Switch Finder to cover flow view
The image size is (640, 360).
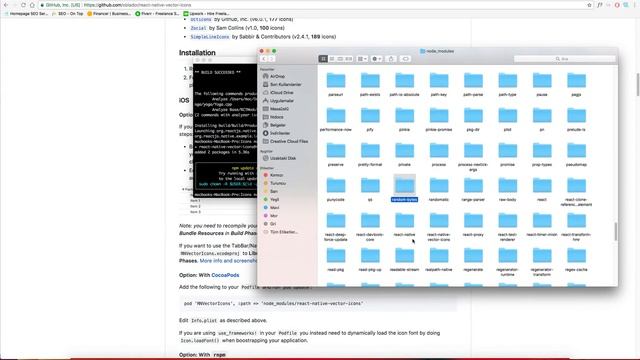(349, 59)
